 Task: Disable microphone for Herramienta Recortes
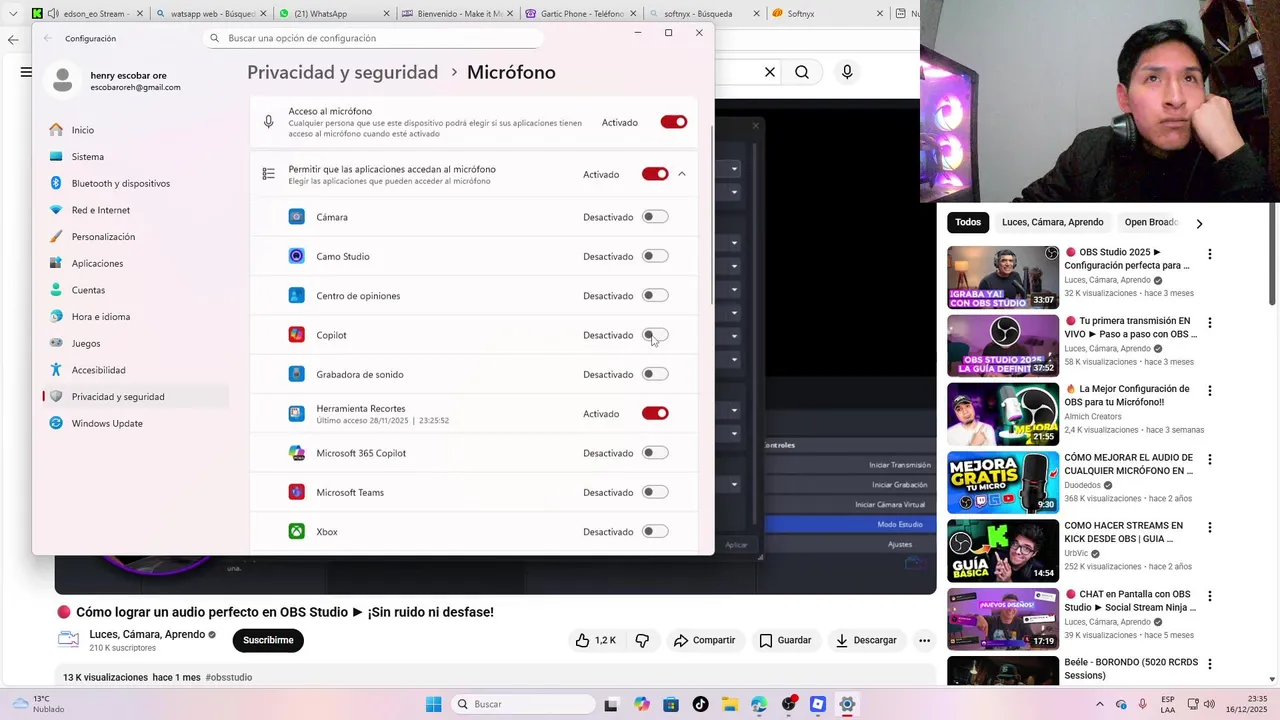click(x=655, y=413)
